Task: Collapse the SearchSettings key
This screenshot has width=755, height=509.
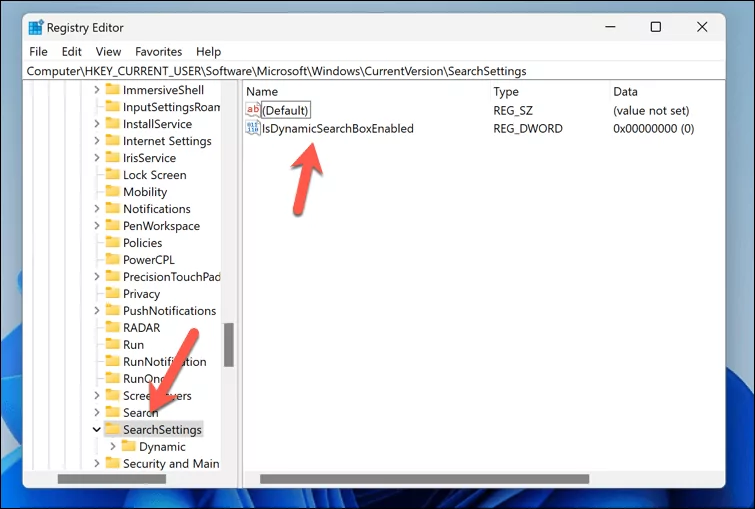Action: [97, 429]
